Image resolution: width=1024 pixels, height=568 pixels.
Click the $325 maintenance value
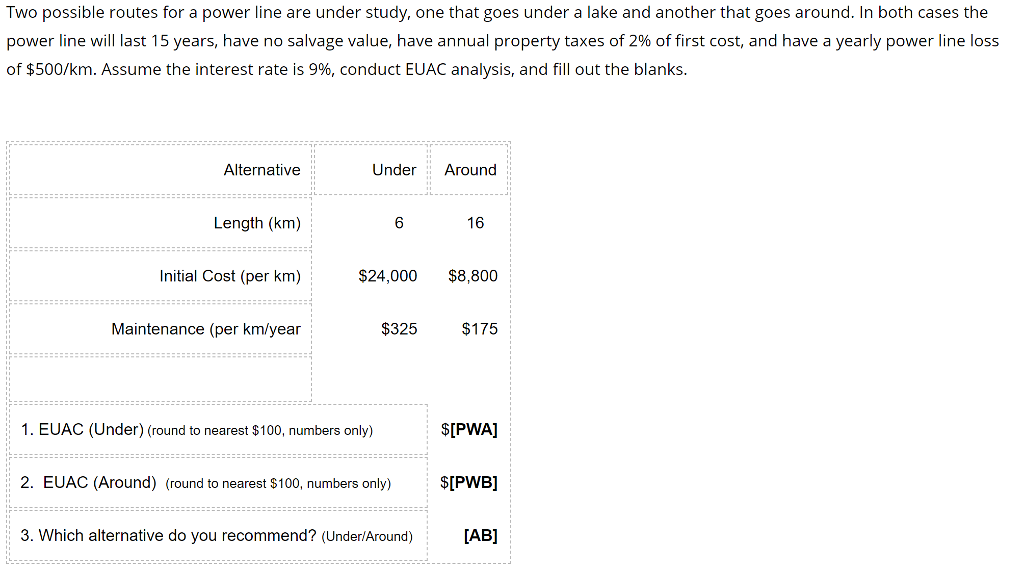(399, 328)
